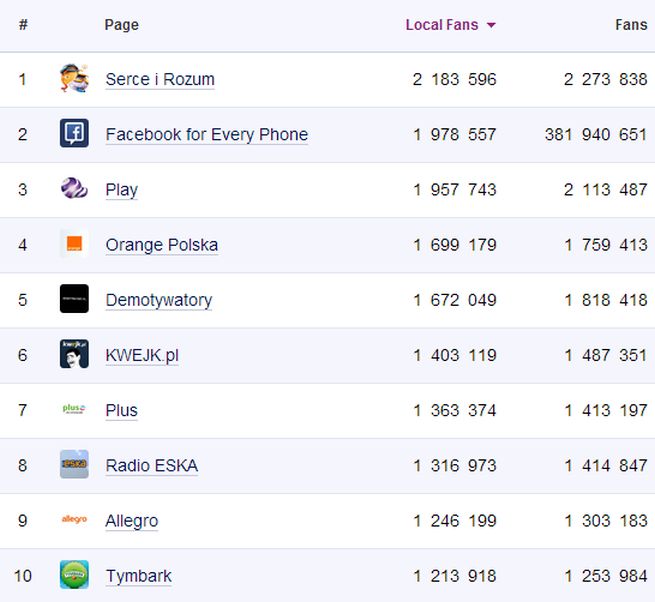Click the KWEJK.pl page icon
Image resolution: width=655 pixels, height=602 pixels.
(74, 354)
